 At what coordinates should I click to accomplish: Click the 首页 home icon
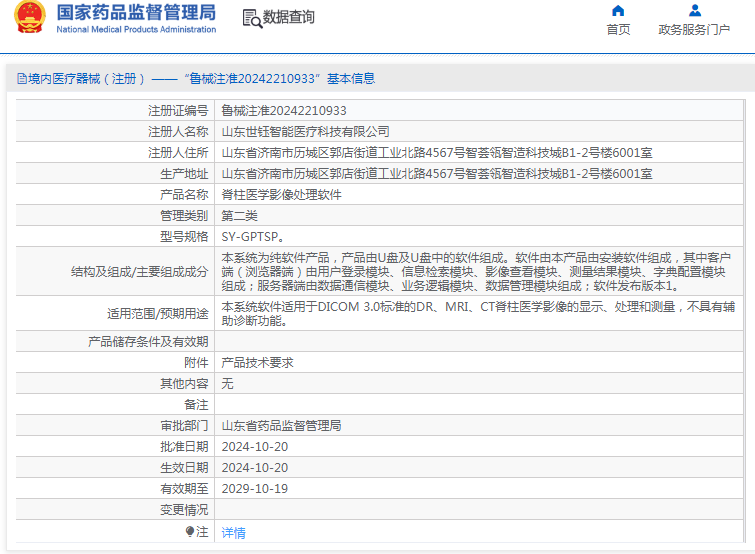(x=618, y=11)
